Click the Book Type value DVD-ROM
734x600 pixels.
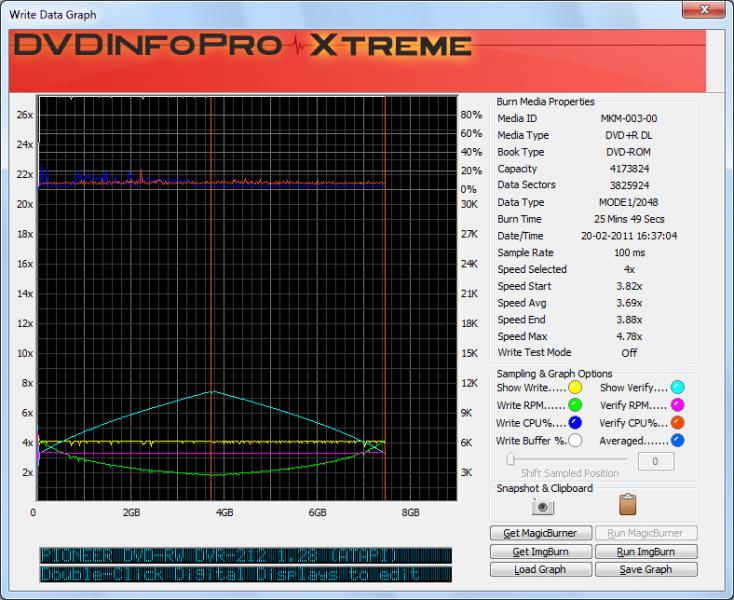tap(628, 152)
